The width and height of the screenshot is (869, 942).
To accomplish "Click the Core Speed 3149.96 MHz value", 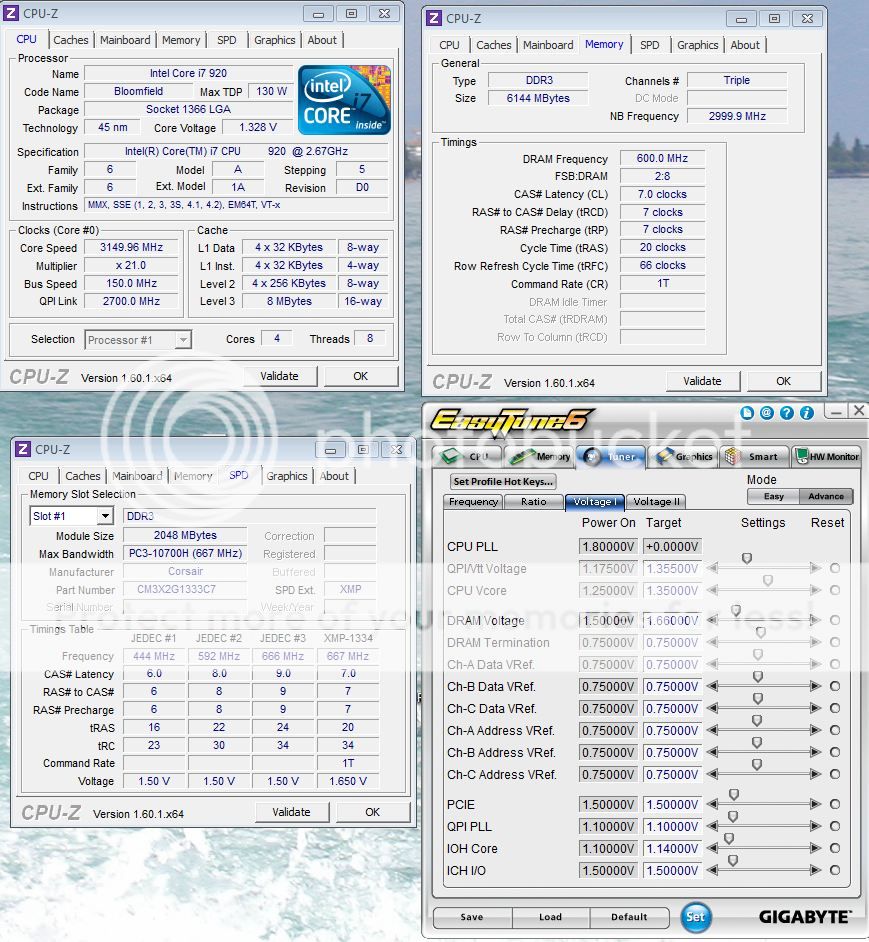I will click(132, 248).
